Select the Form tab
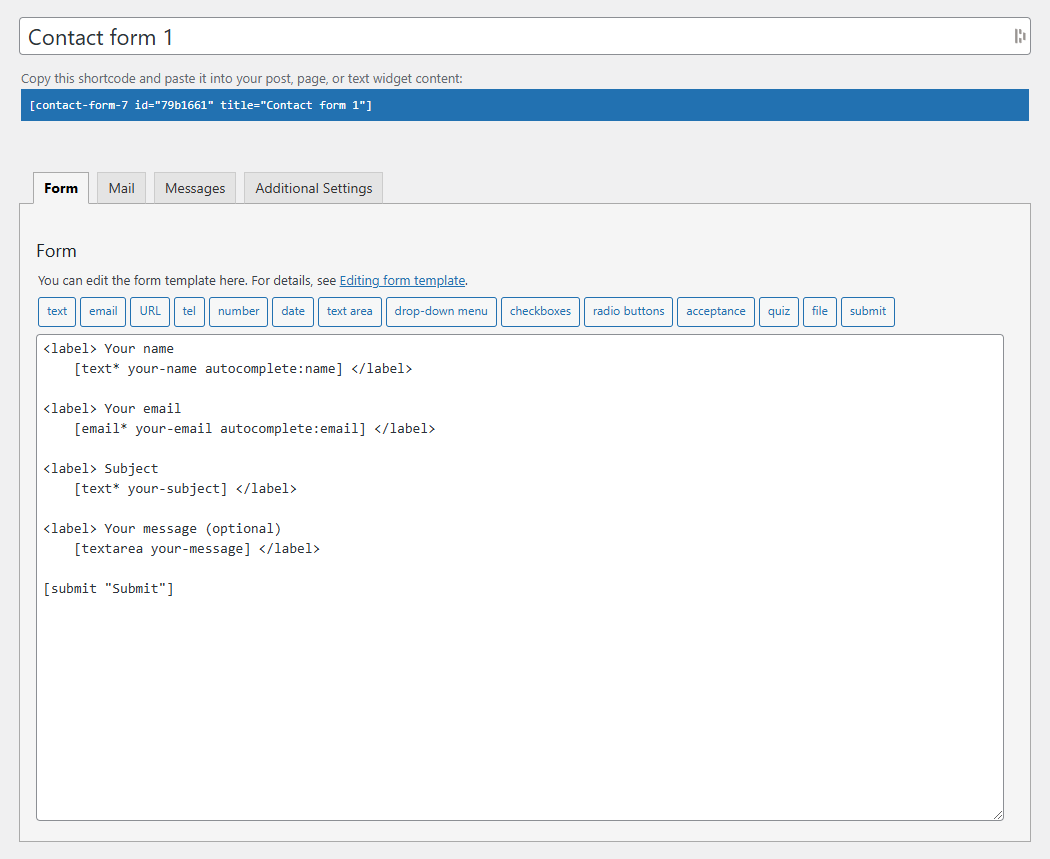 tap(60, 188)
